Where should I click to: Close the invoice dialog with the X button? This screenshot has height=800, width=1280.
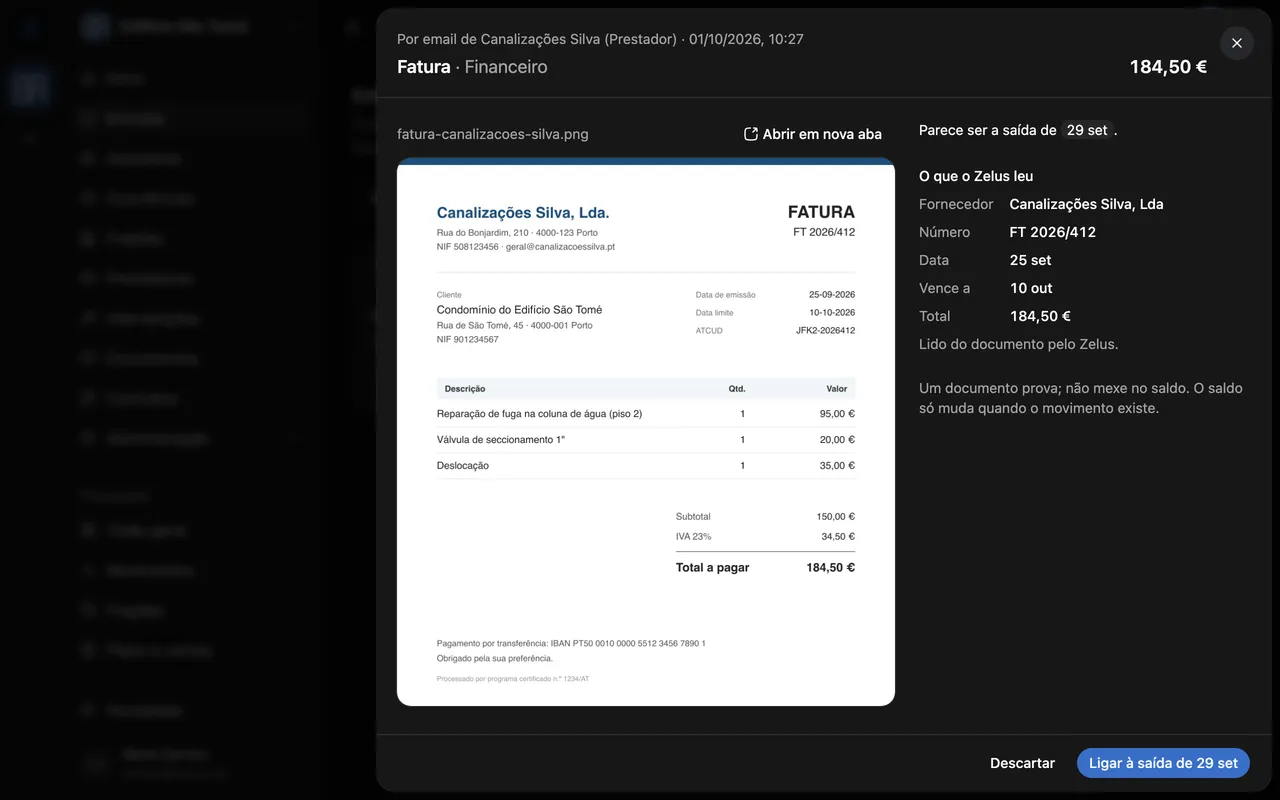click(1237, 43)
